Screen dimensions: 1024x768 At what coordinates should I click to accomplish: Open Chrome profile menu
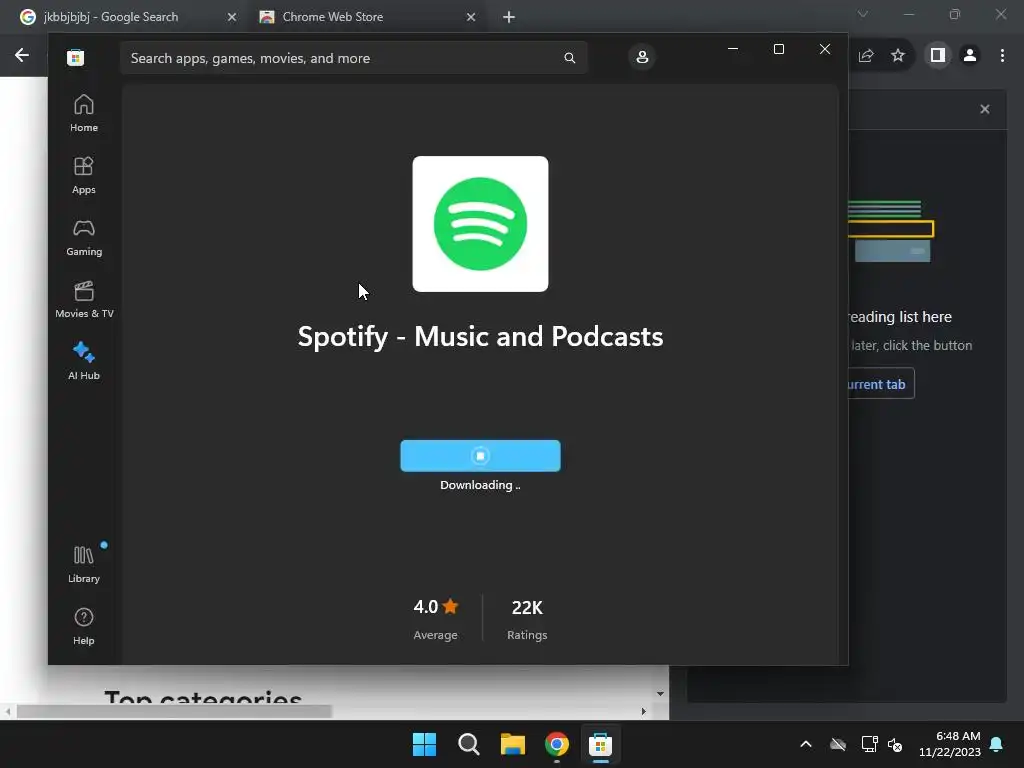click(970, 56)
